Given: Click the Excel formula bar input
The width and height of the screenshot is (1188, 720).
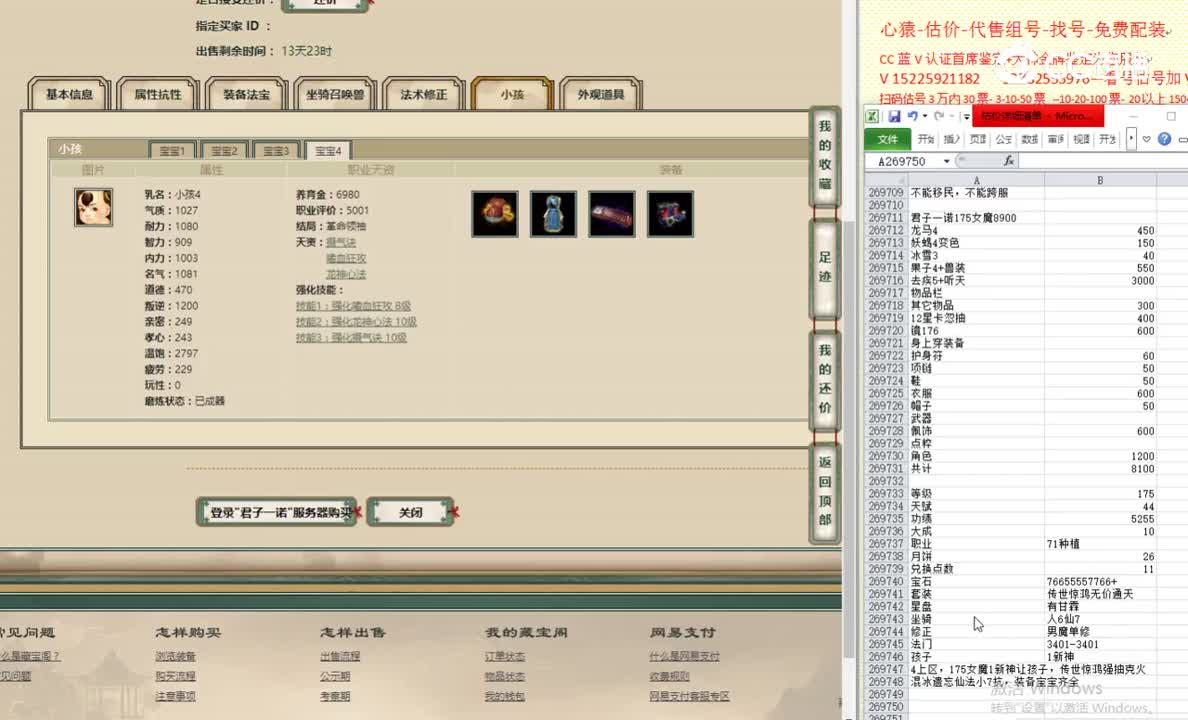Looking at the screenshot, I should point(1102,161).
